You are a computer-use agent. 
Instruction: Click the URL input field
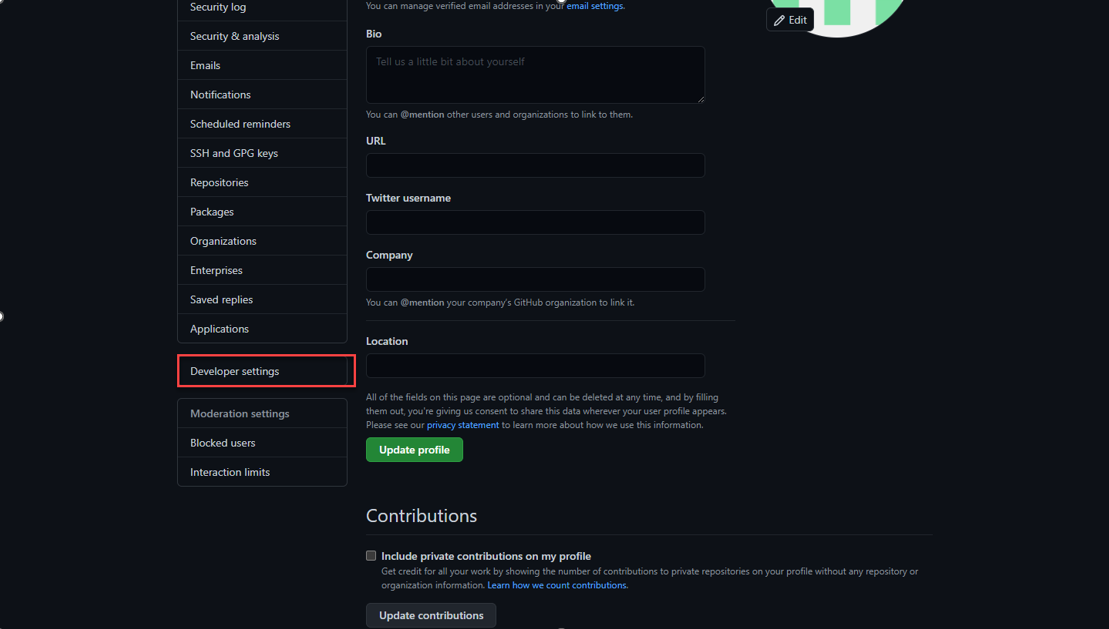tap(535, 166)
